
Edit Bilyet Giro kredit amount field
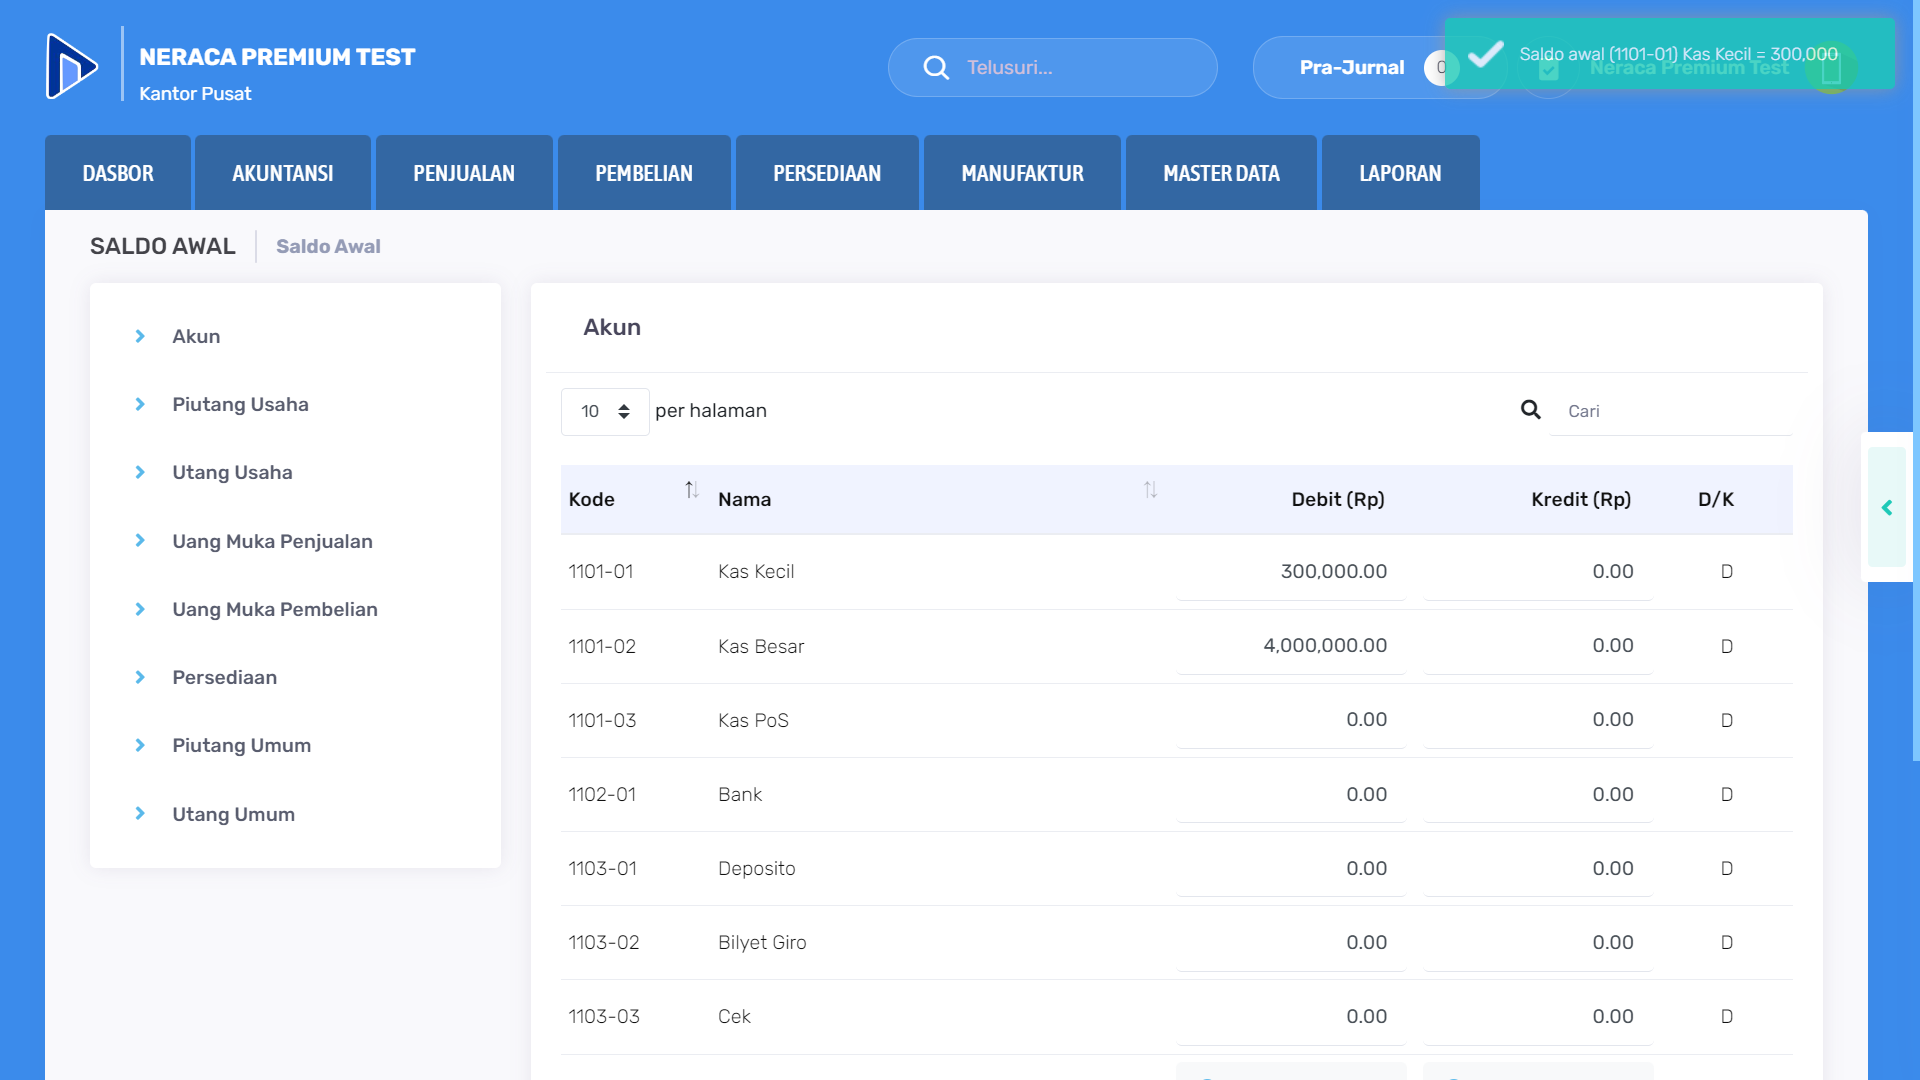pyautogui.click(x=1538, y=942)
